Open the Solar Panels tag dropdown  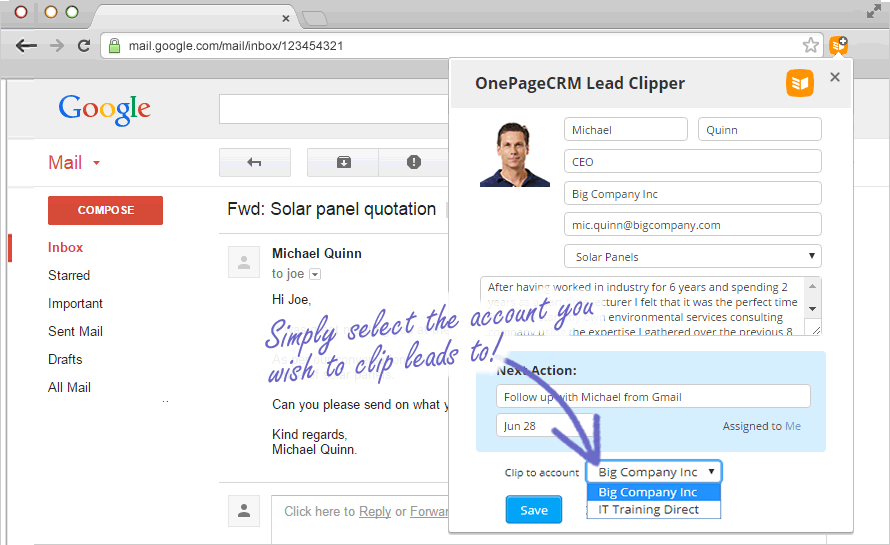click(692, 257)
